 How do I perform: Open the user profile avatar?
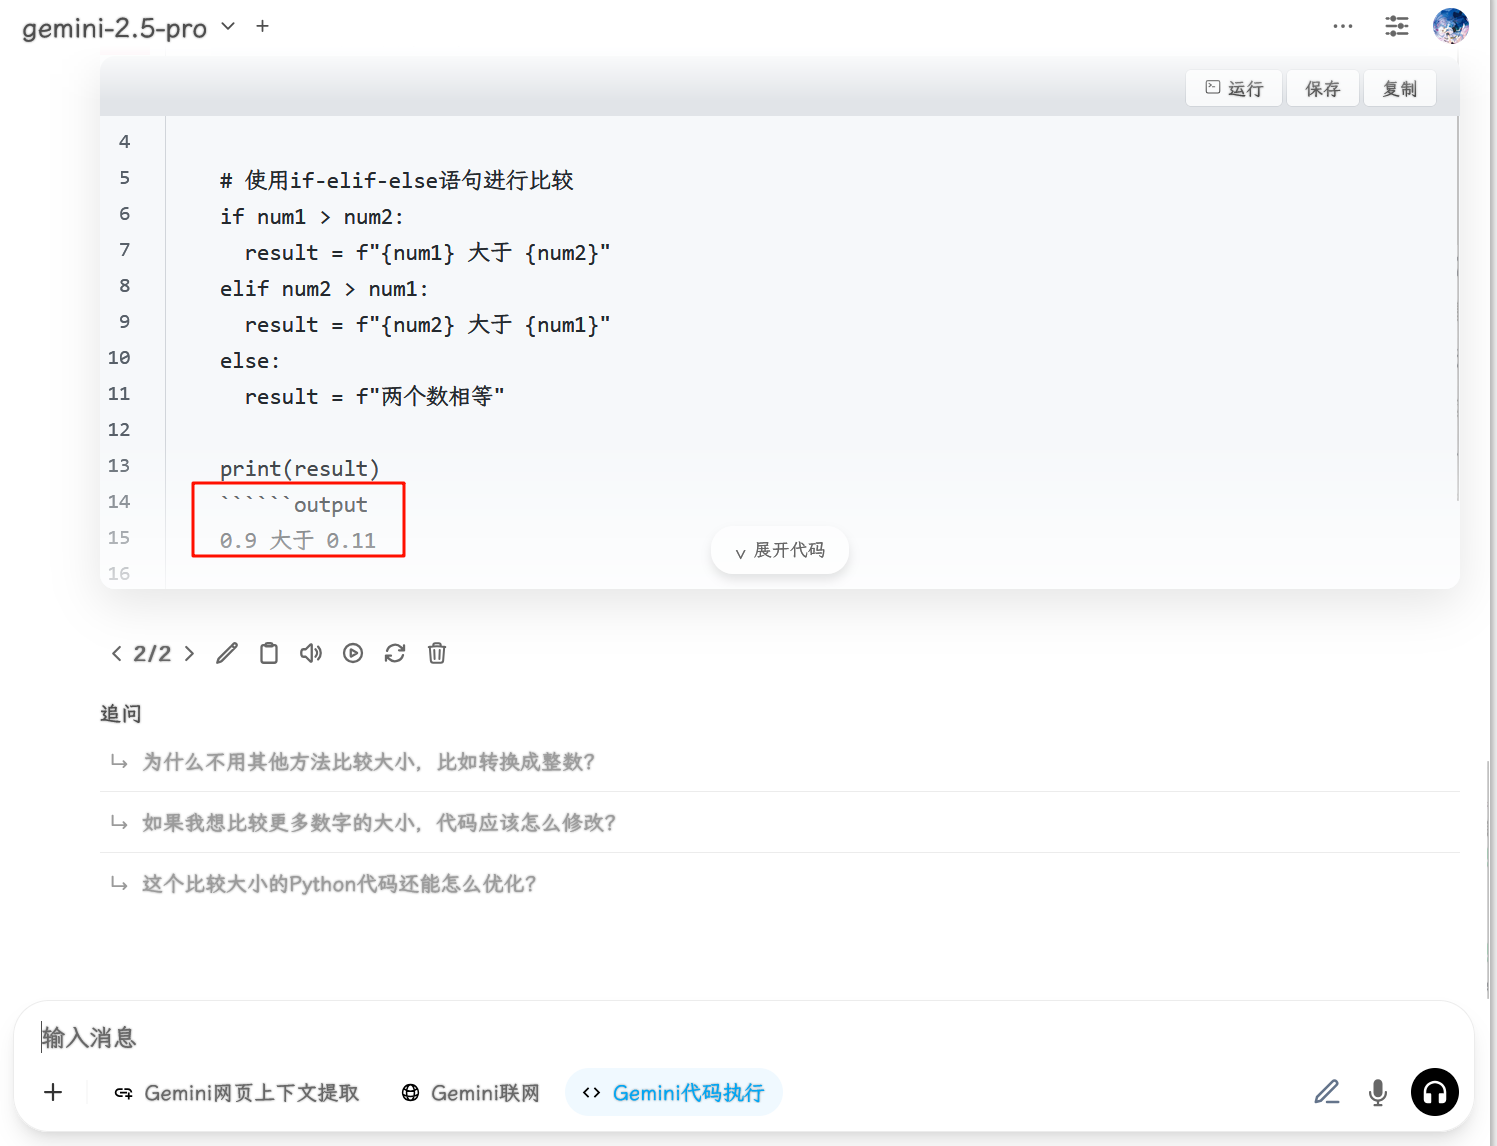[x=1451, y=26]
